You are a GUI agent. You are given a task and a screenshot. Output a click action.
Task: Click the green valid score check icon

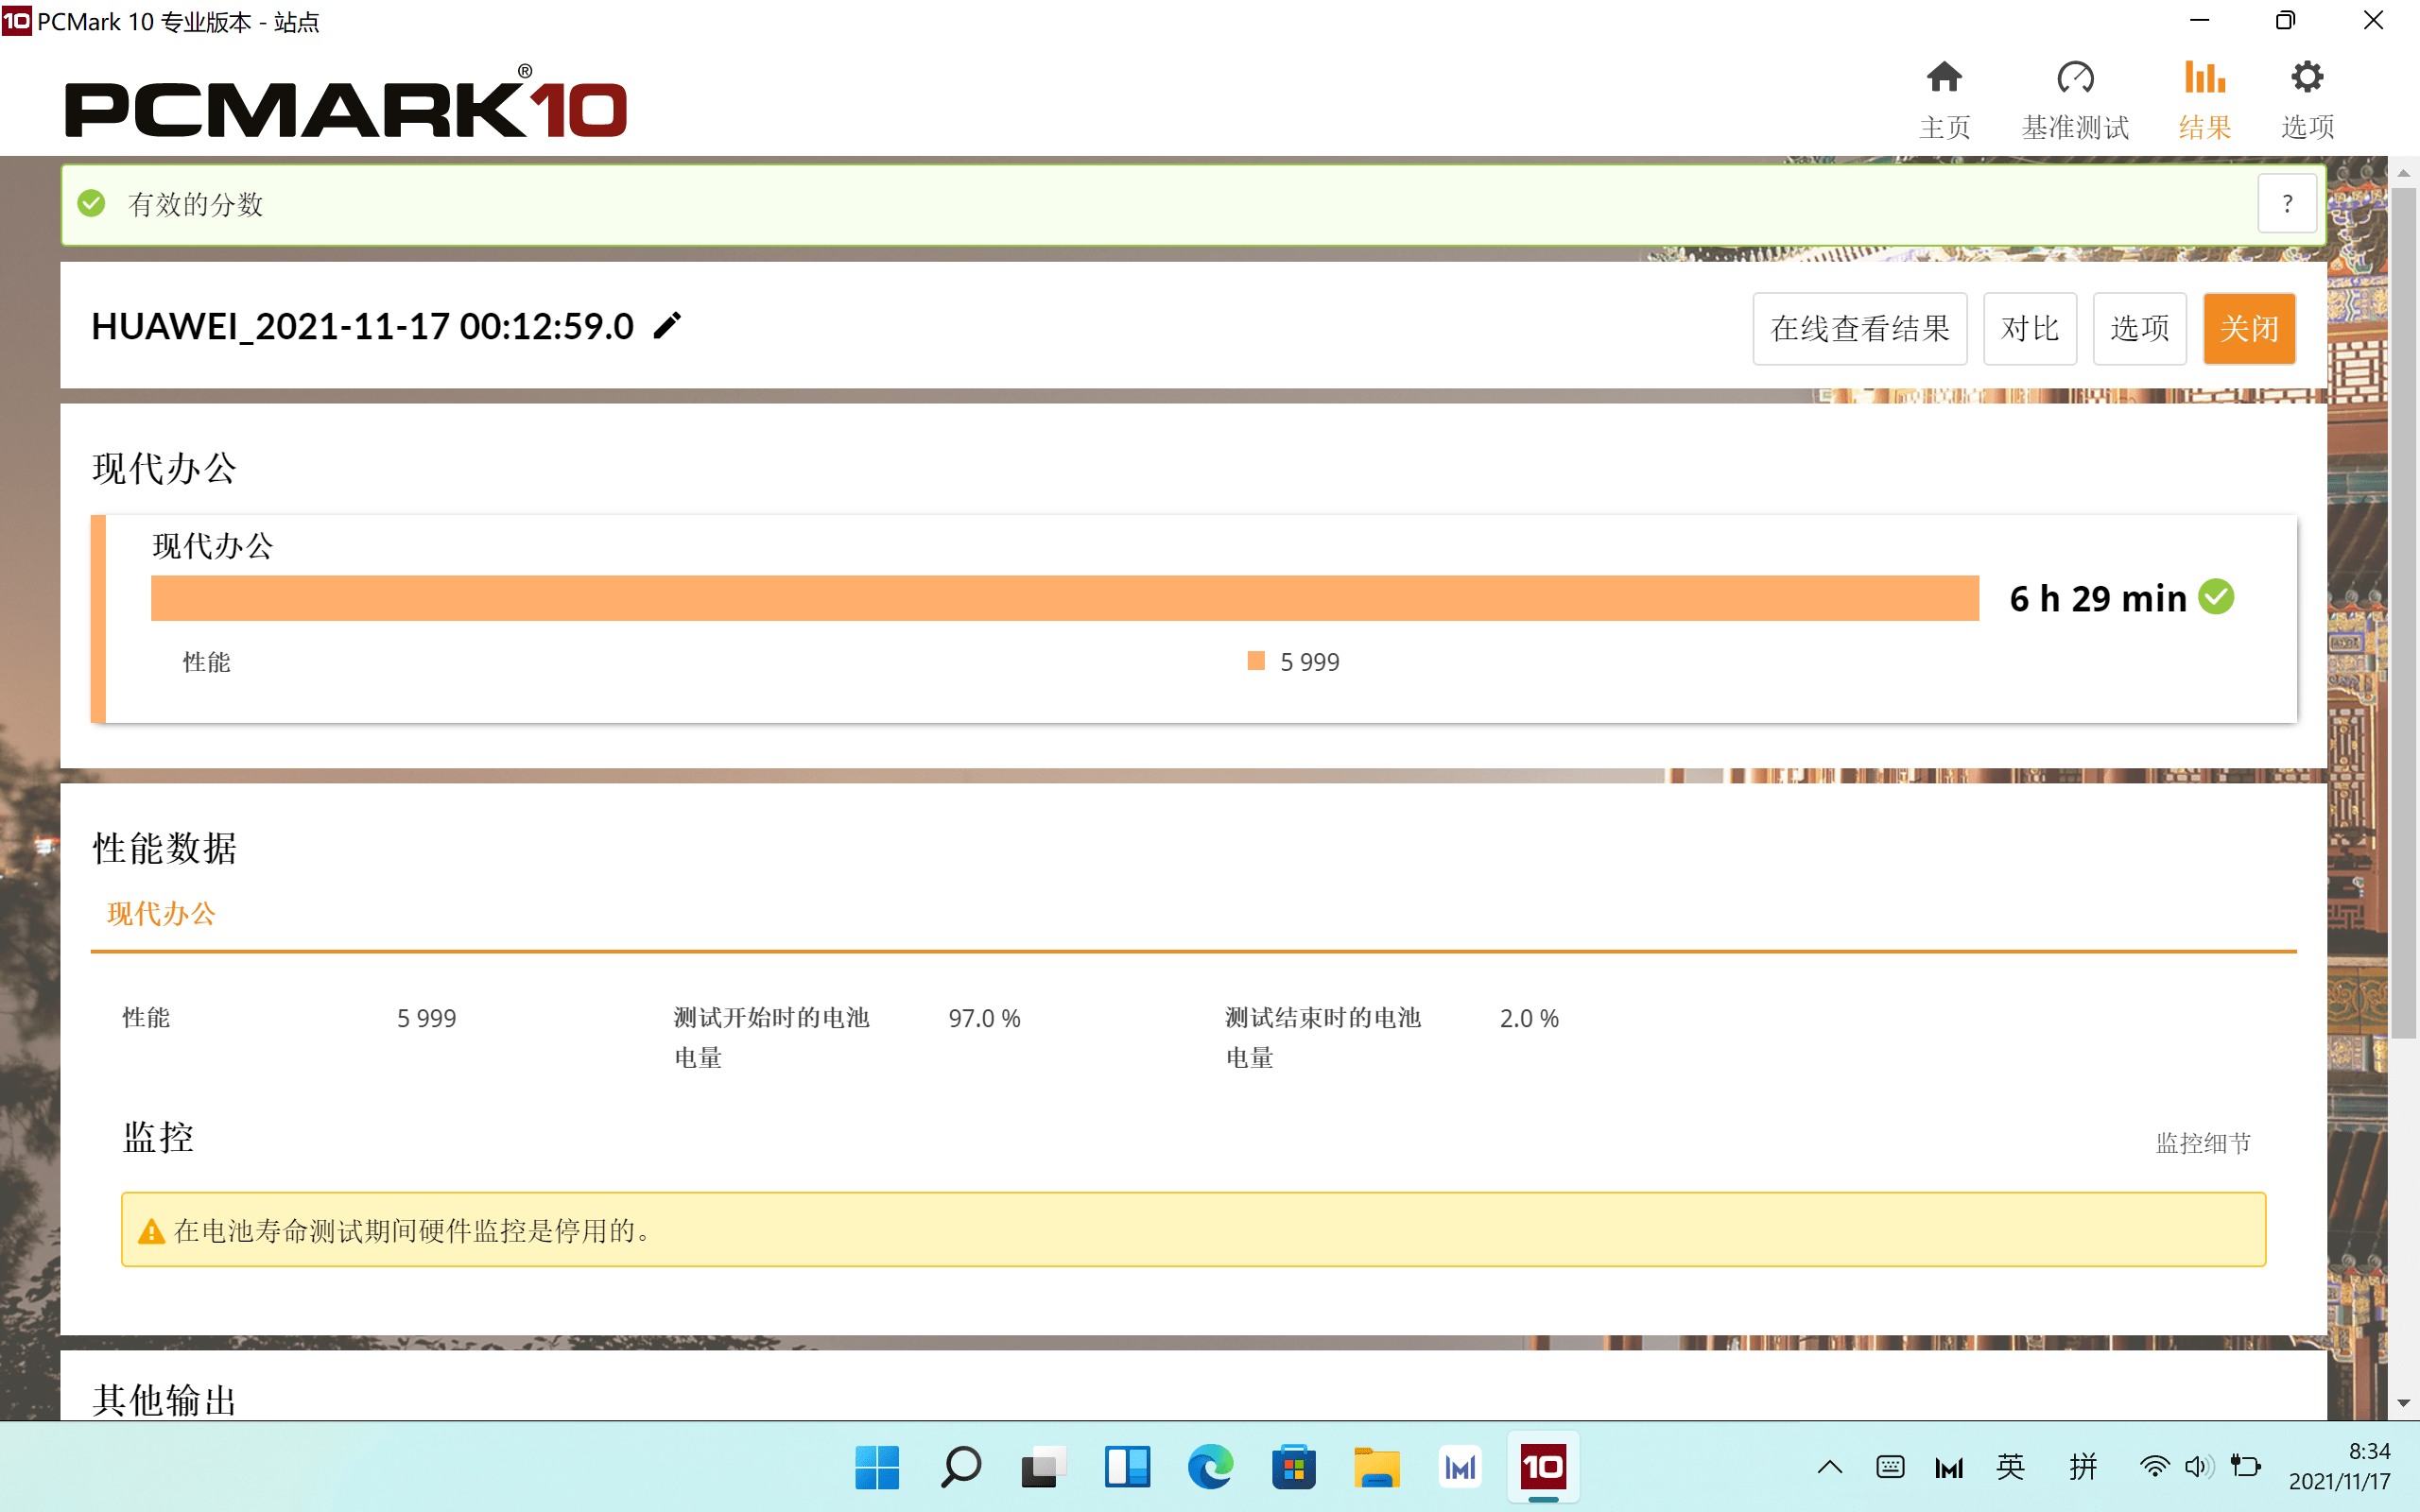click(x=91, y=204)
